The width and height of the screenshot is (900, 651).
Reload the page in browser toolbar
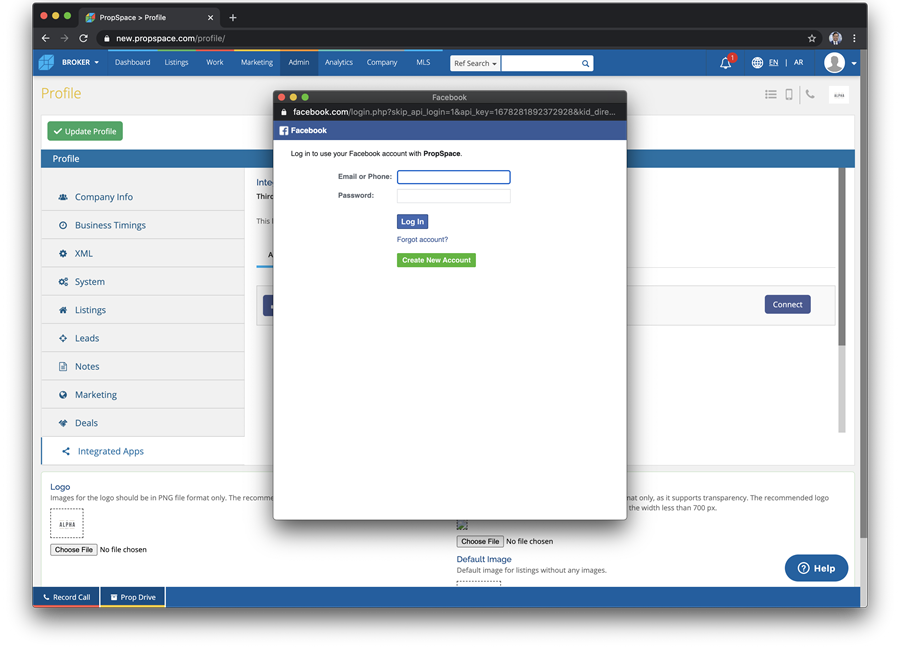coord(83,38)
